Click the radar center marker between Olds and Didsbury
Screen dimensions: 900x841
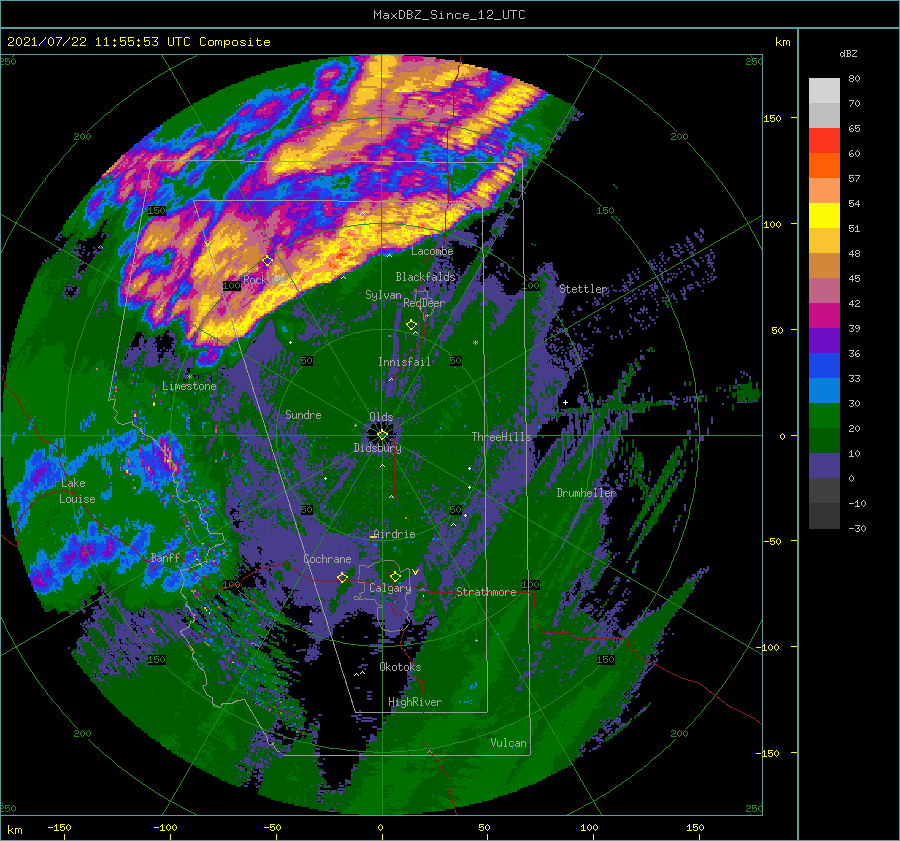(382, 435)
